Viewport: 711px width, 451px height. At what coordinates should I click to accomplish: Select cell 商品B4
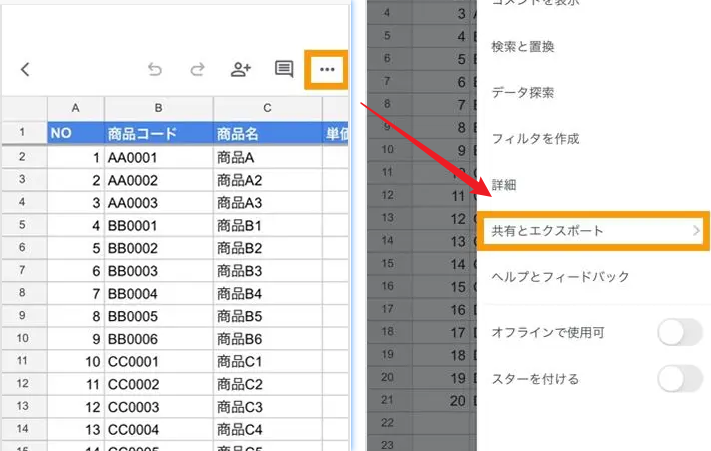click(268, 293)
